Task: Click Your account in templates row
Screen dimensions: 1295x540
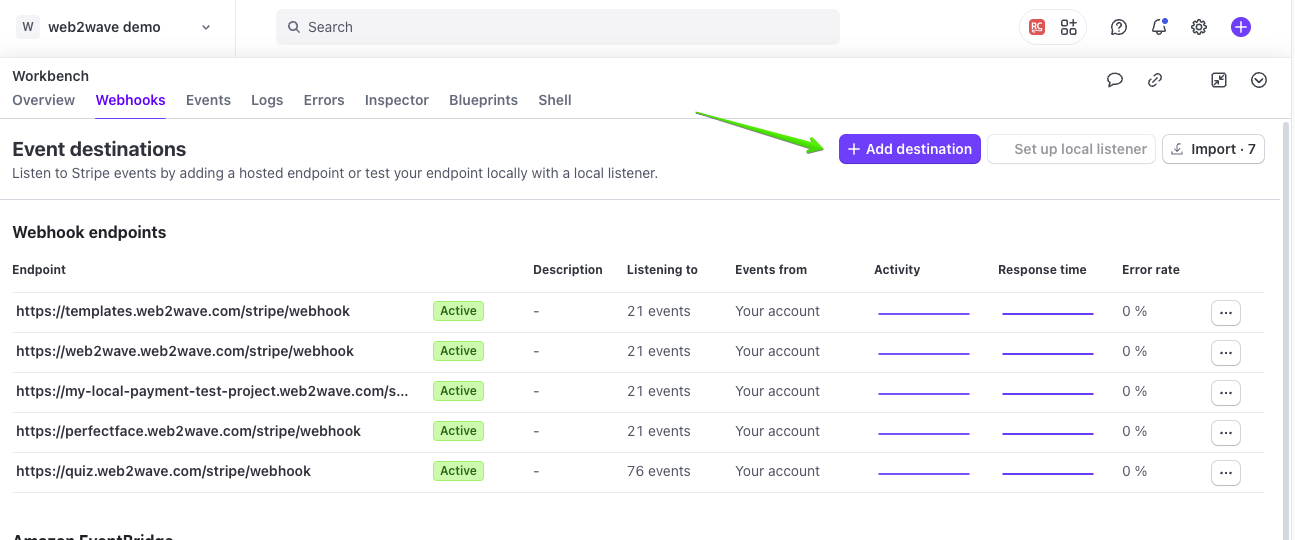Action: pyautogui.click(x=777, y=311)
